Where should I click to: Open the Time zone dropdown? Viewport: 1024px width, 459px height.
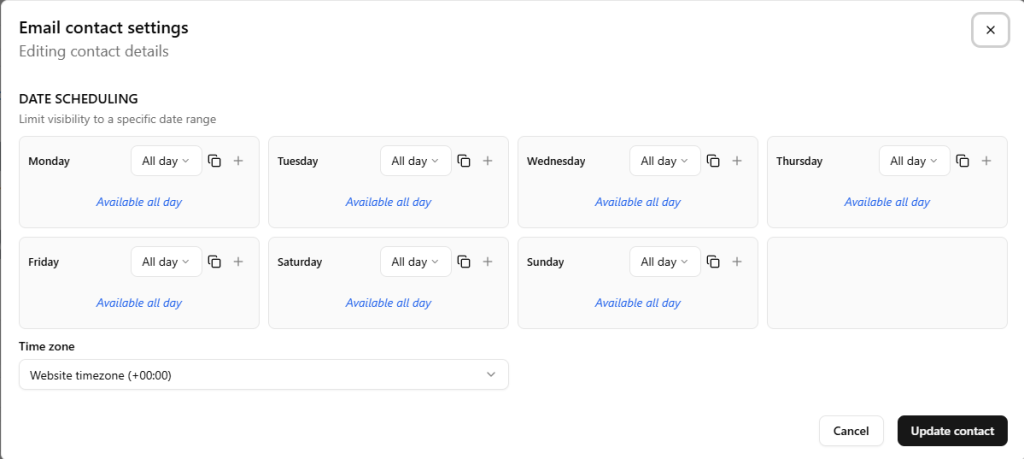pyautogui.click(x=263, y=375)
